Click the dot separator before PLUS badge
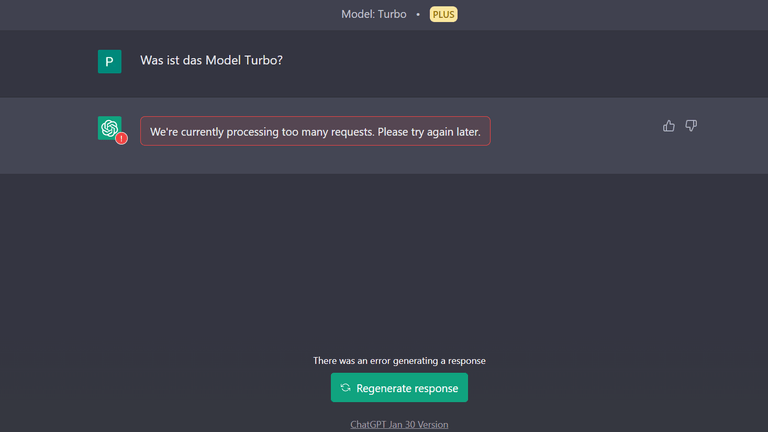Screen dimensions: 768x432 pos(418,15)
